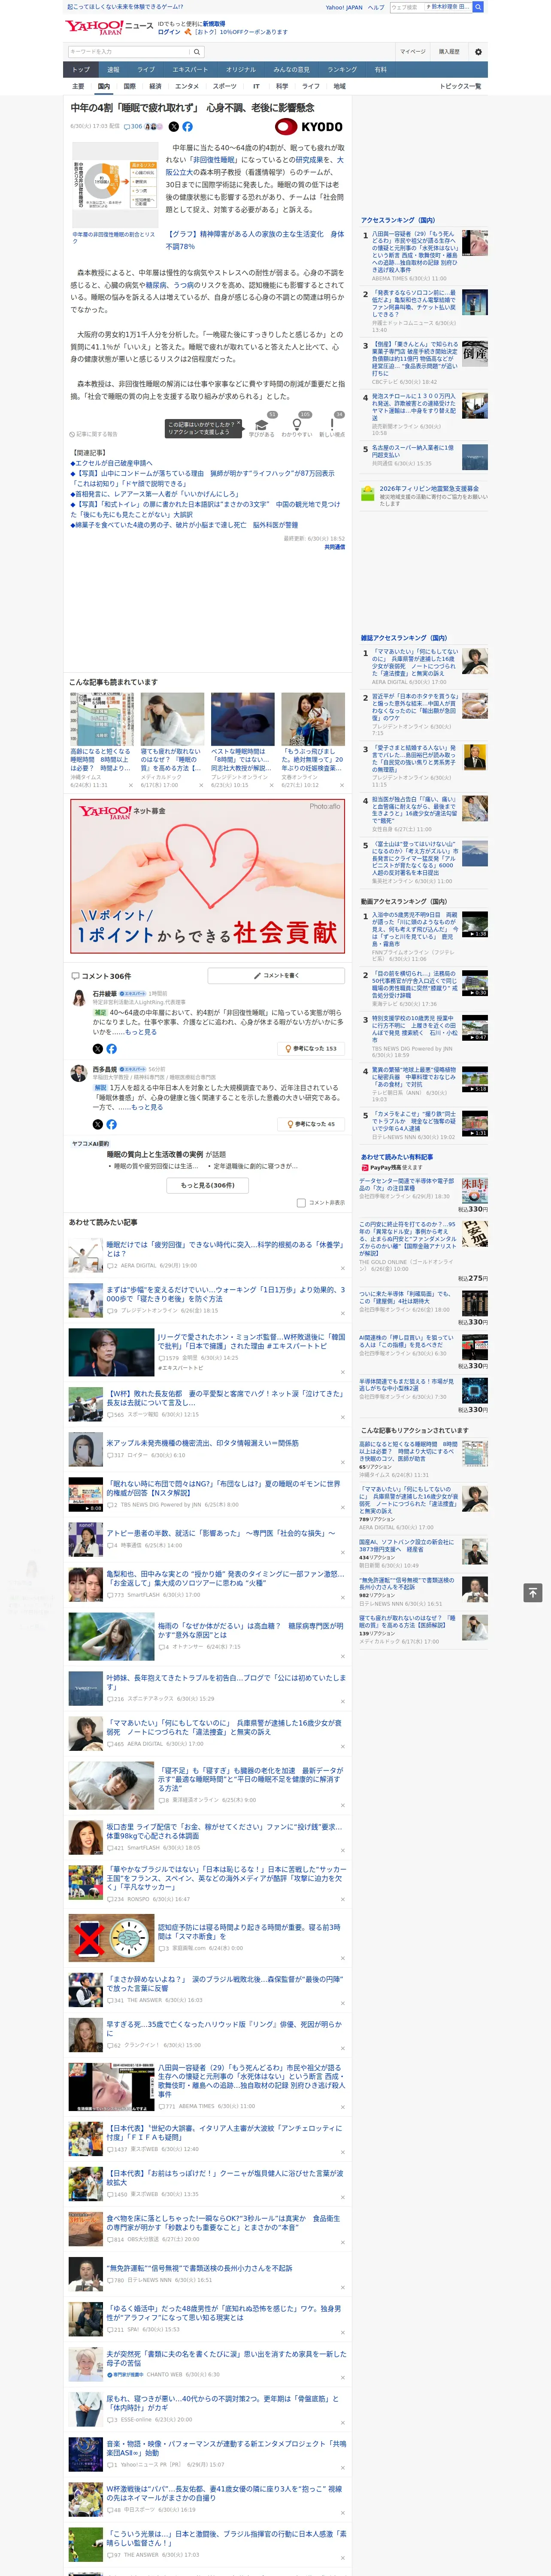Open マイページ link

pos(413,52)
